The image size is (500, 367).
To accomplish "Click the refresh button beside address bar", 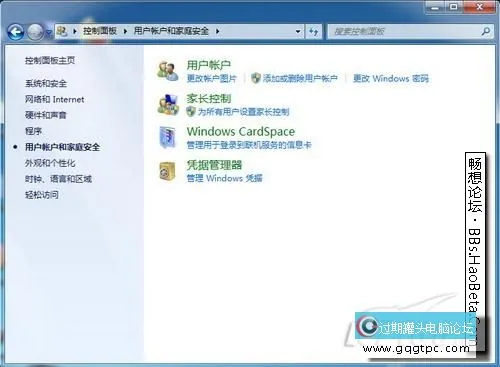I will click(x=314, y=32).
